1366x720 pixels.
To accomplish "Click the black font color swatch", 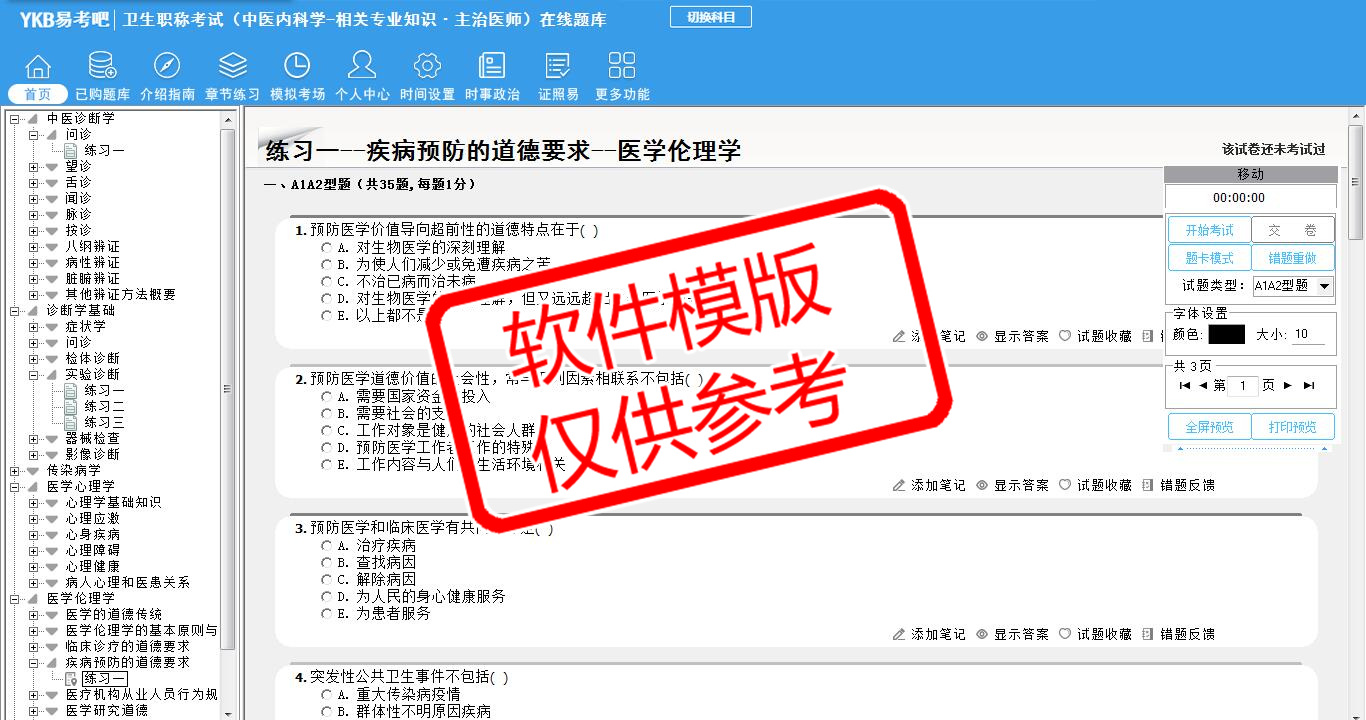I will [1226, 335].
